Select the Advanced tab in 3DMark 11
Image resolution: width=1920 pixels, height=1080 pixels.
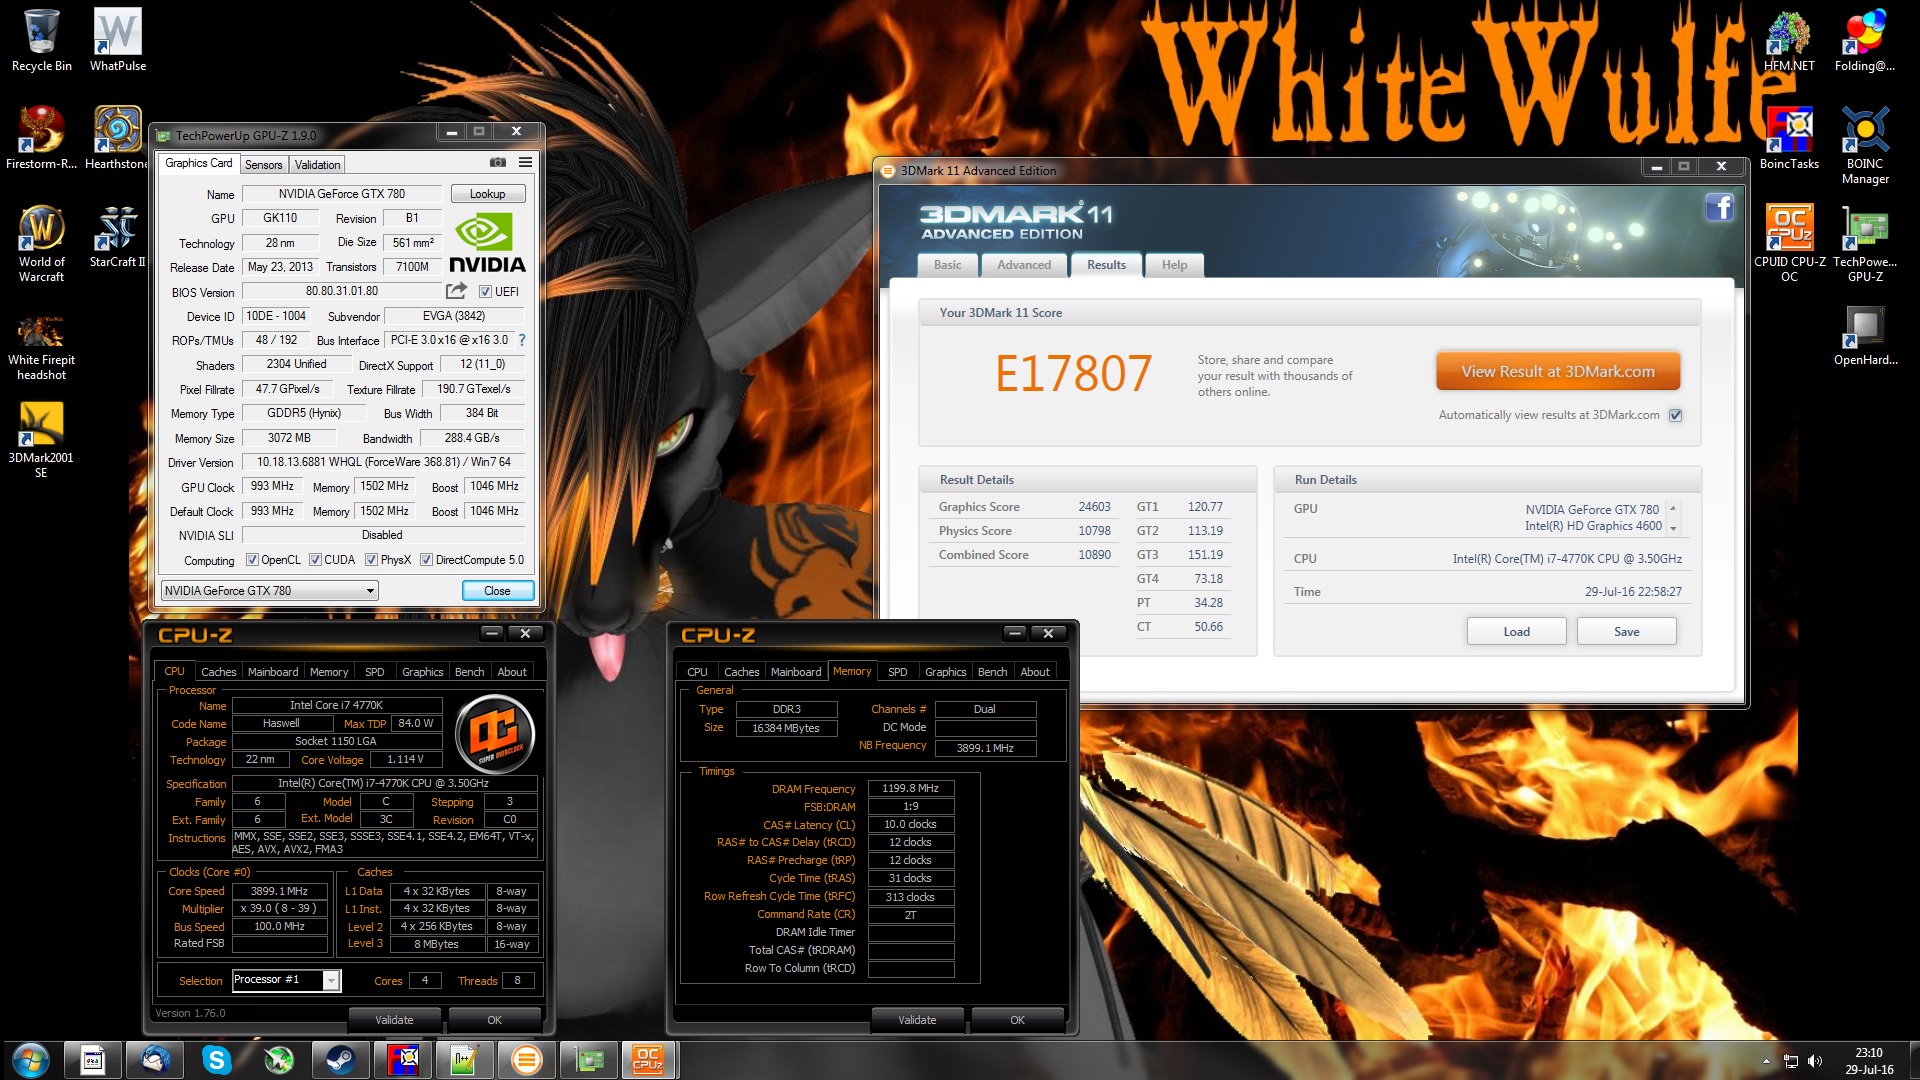pos(1024,265)
